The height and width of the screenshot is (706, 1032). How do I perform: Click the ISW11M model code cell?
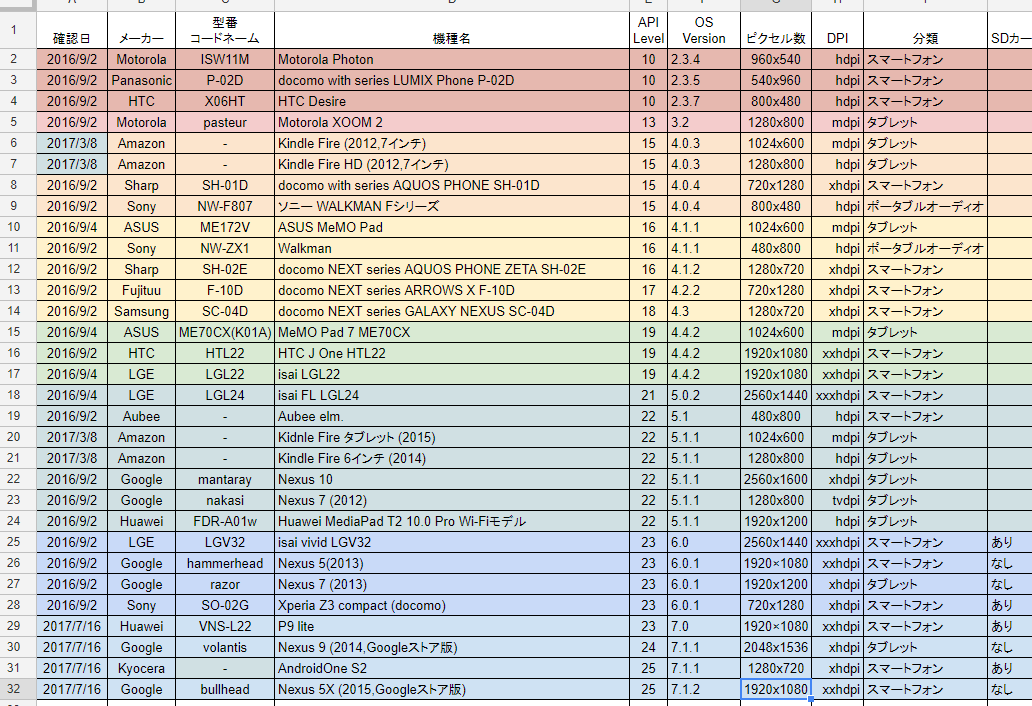[x=225, y=59]
